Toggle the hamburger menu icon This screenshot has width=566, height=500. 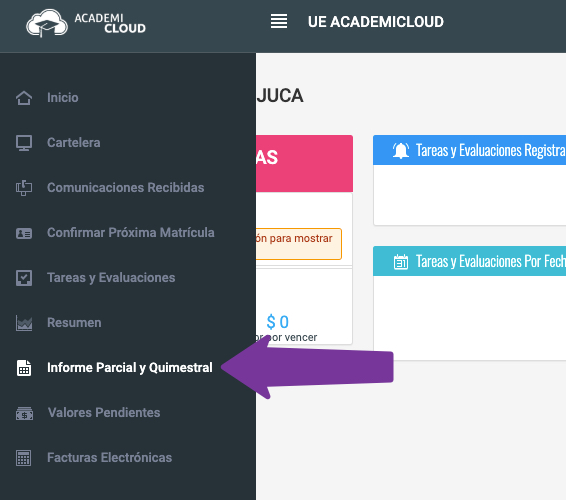(279, 21)
